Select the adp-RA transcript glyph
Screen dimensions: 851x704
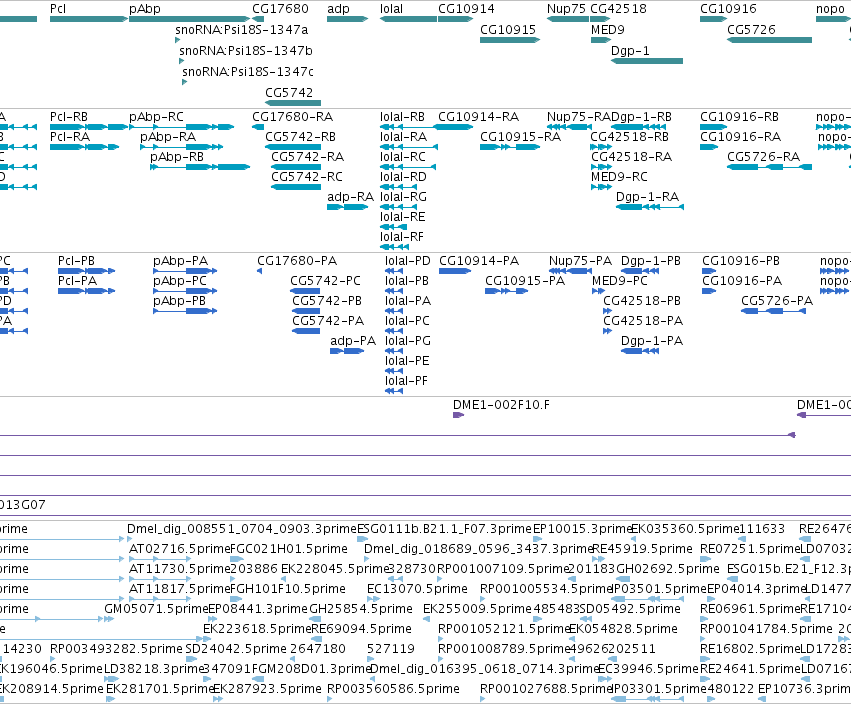pos(347,207)
